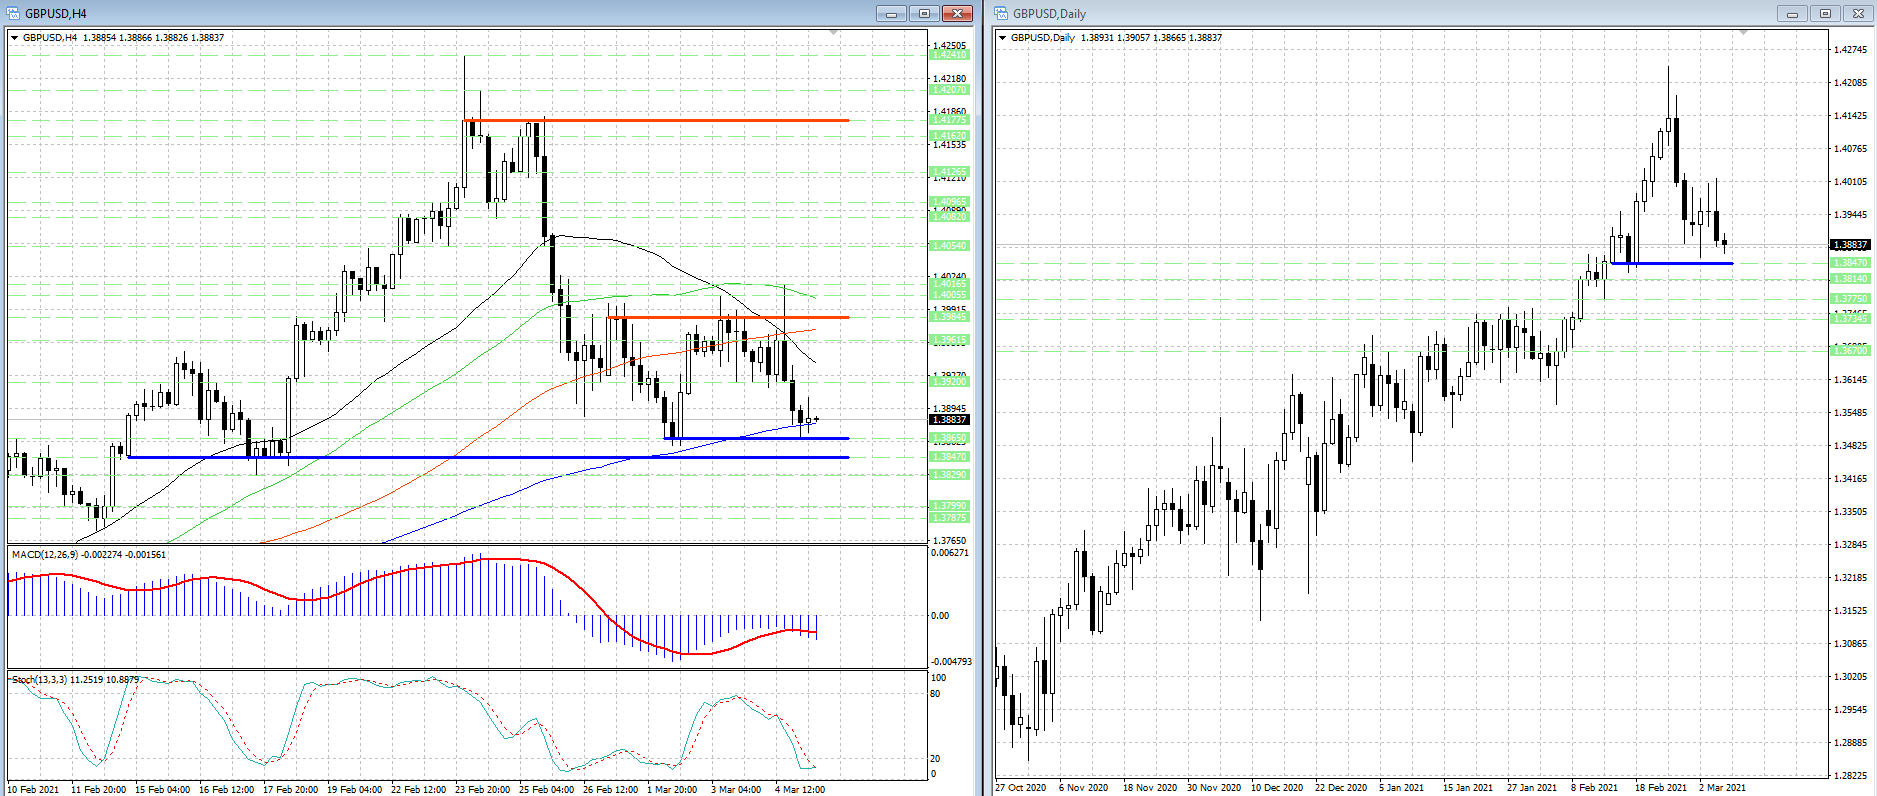Restore the GBPUSD,H4 chart window
This screenshot has width=1877, height=796.
924,13
